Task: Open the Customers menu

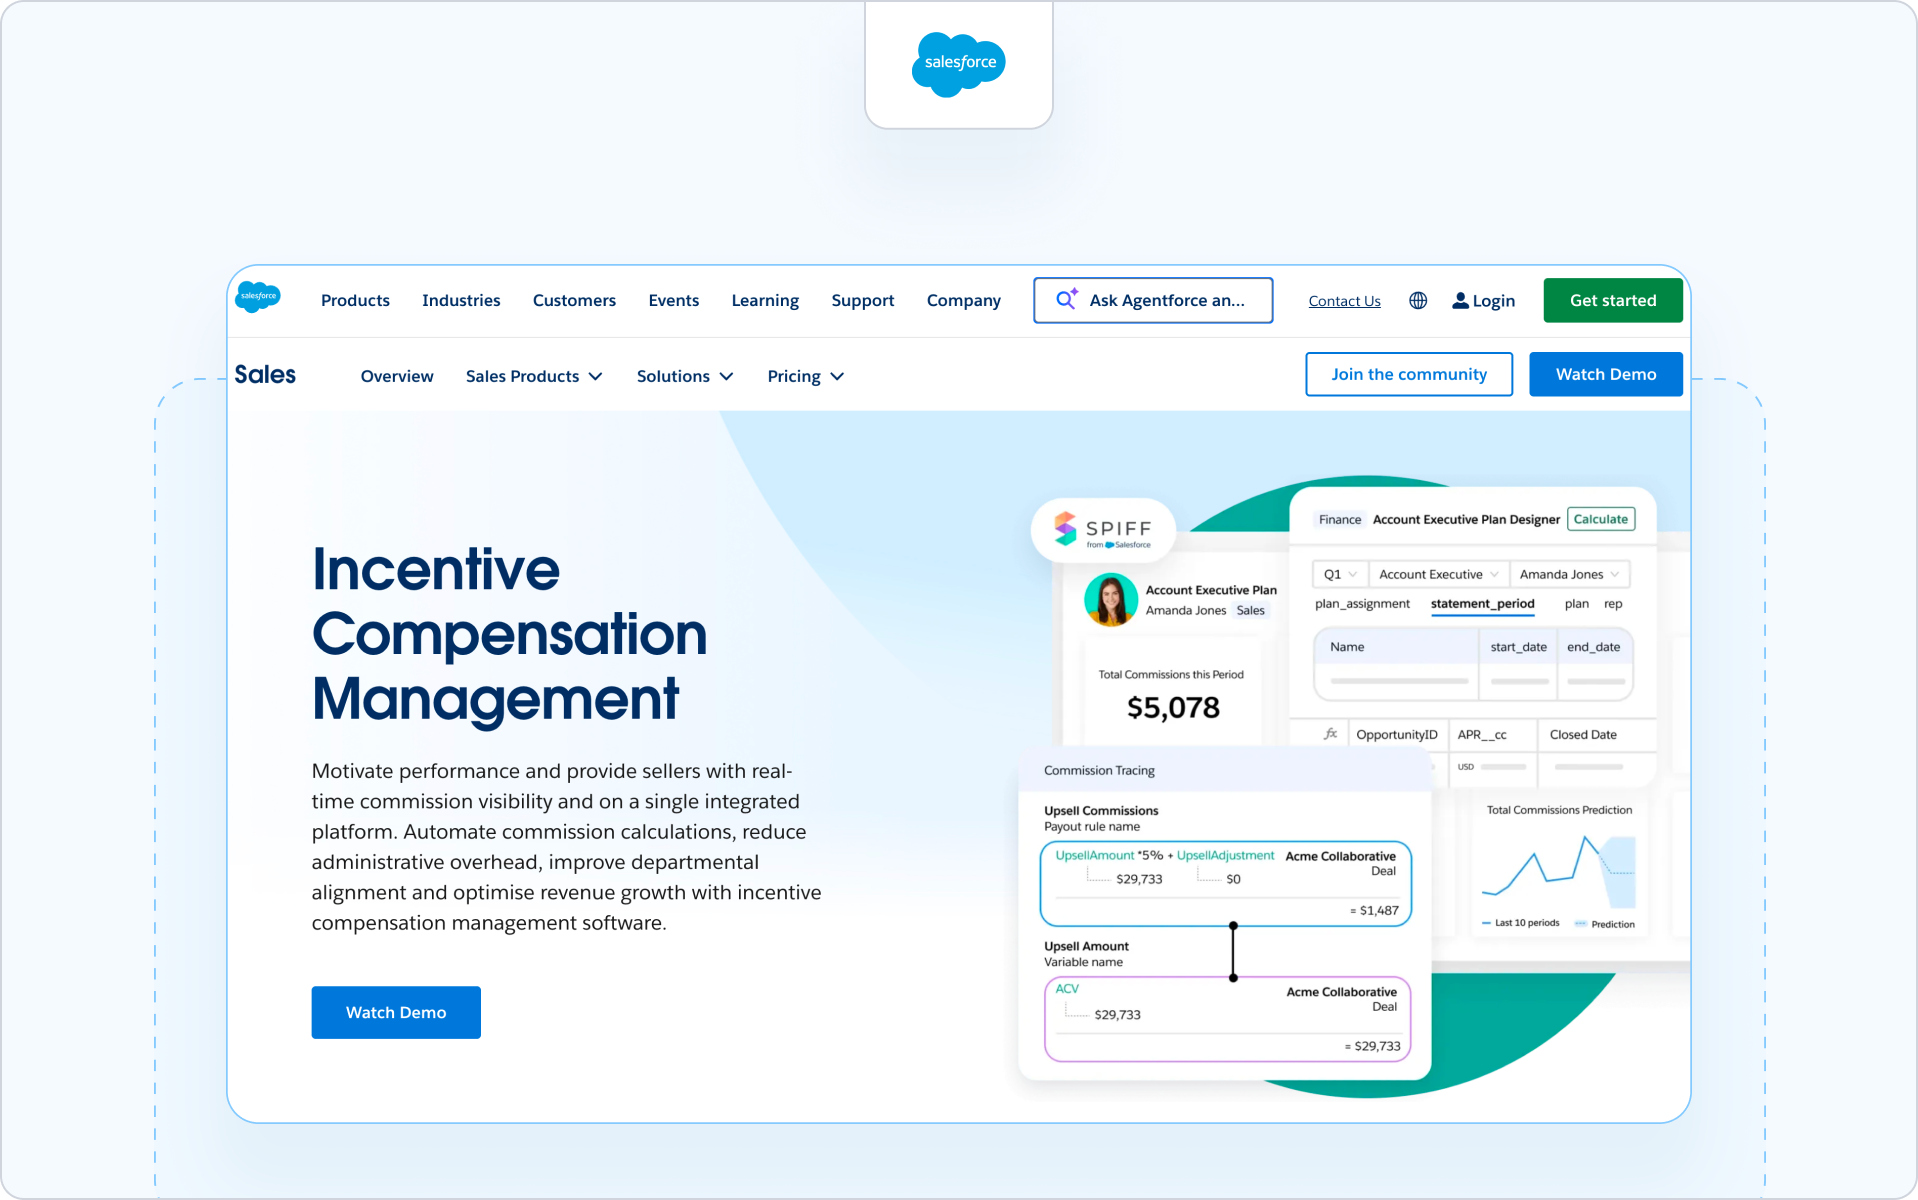Action: (574, 300)
